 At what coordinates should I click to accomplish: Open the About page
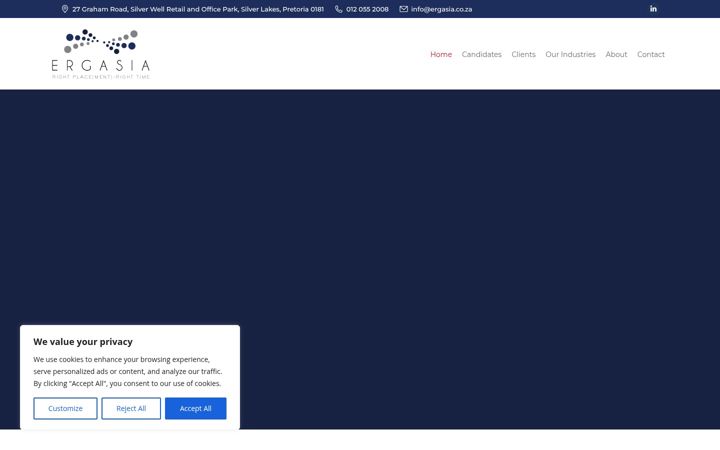[616, 54]
